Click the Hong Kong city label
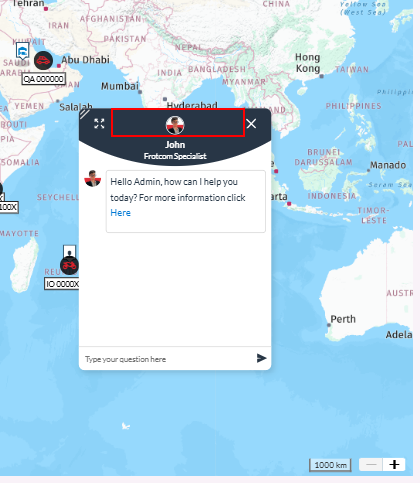Viewport: 420px width, 483px height. [x=308, y=63]
